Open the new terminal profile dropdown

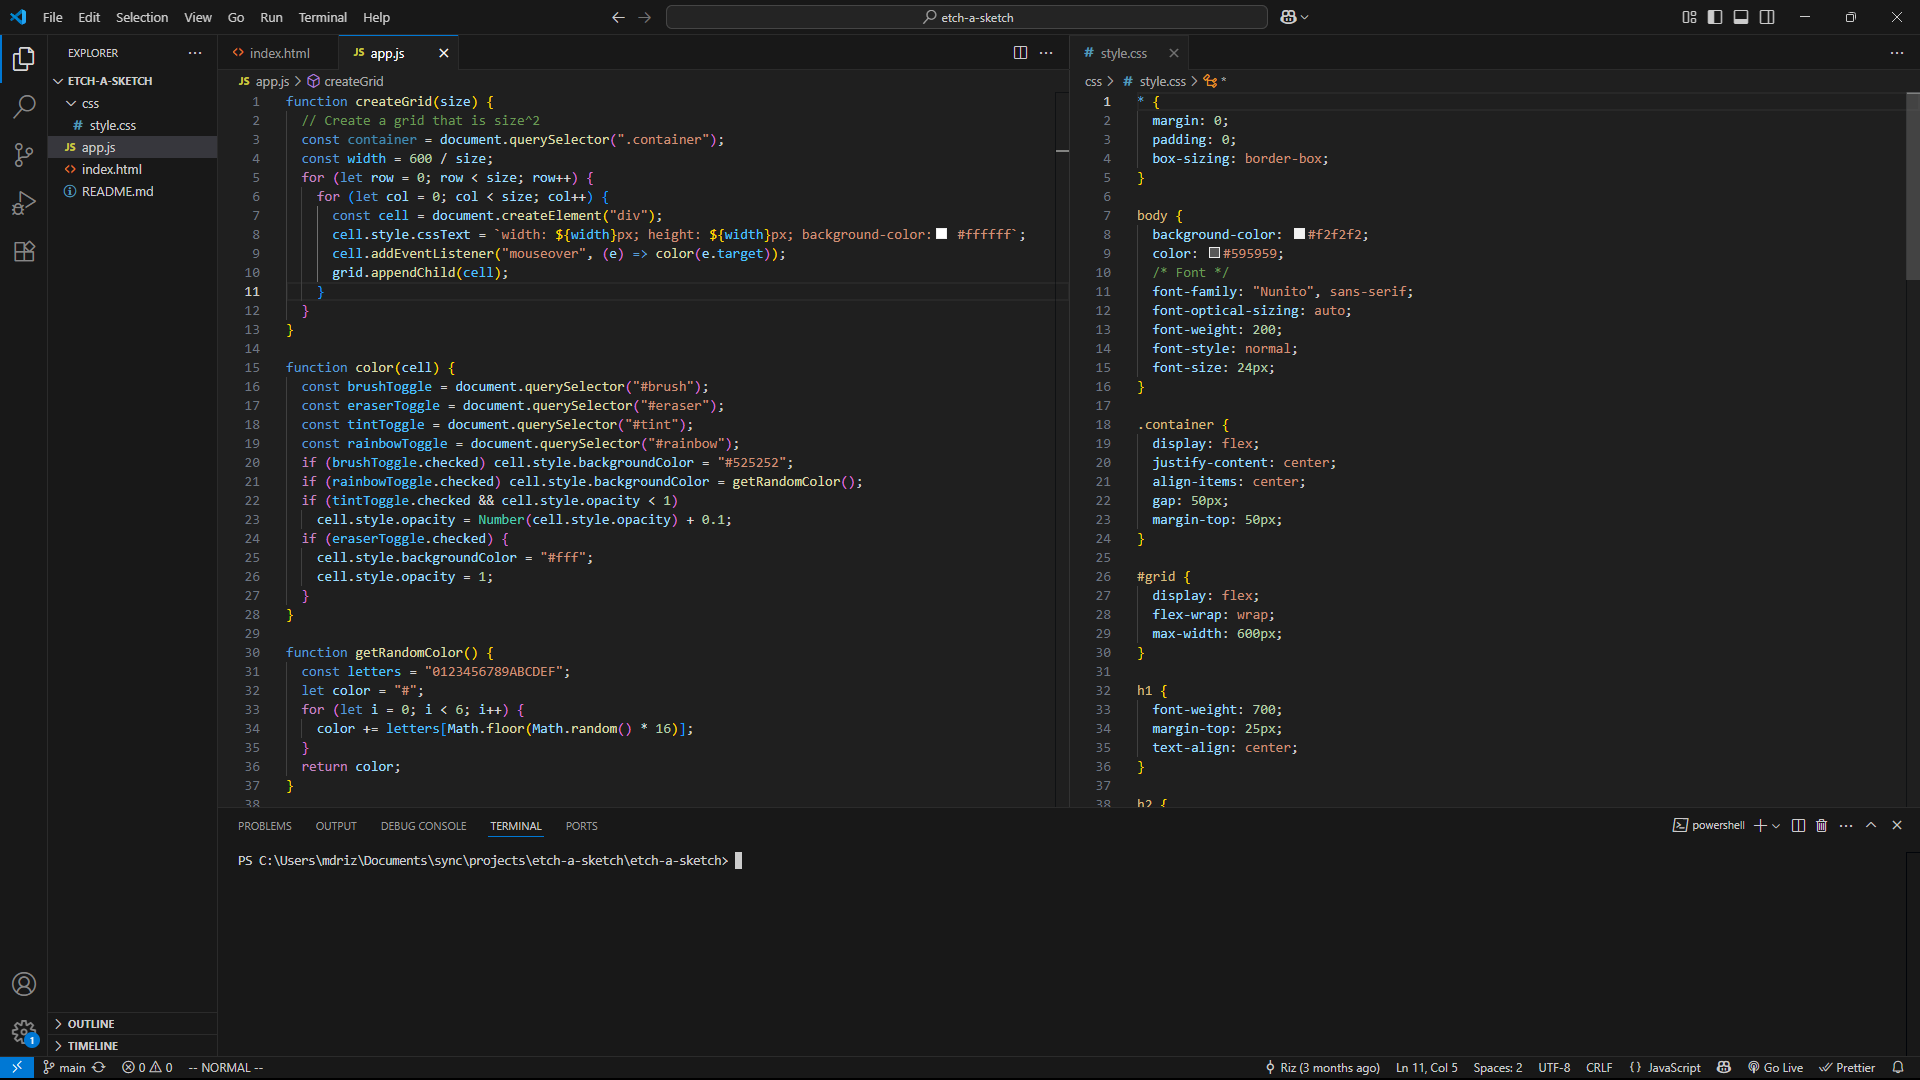point(1776,826)
